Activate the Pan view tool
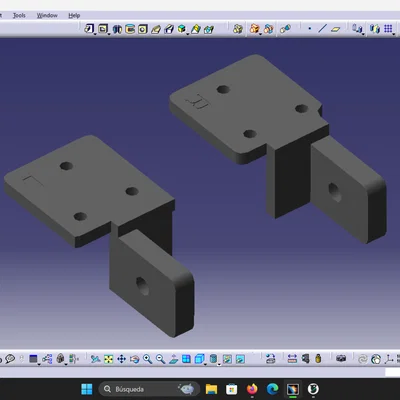Viewport: 400px width, 400px height. click(x=121, y=359)
